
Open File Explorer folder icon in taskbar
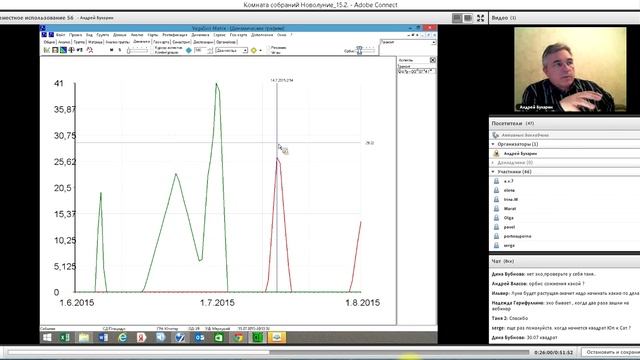[x=84, y=338]
